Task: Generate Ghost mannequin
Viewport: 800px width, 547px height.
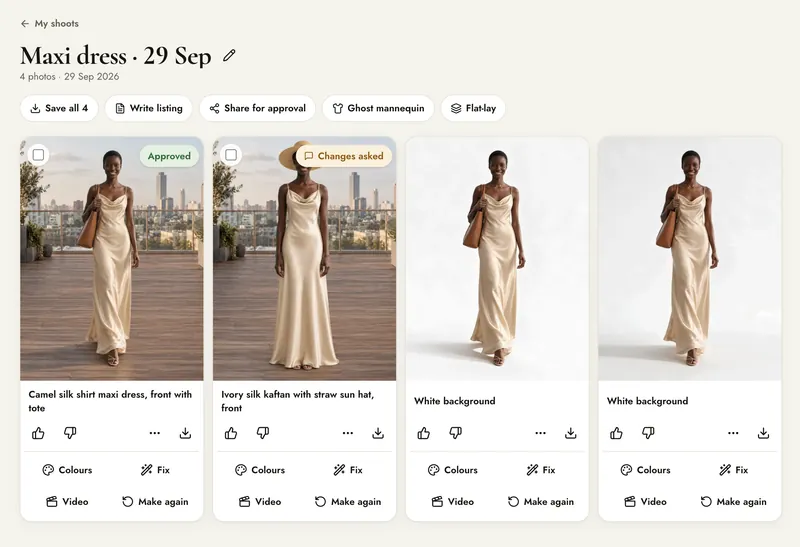Action: 378,108
